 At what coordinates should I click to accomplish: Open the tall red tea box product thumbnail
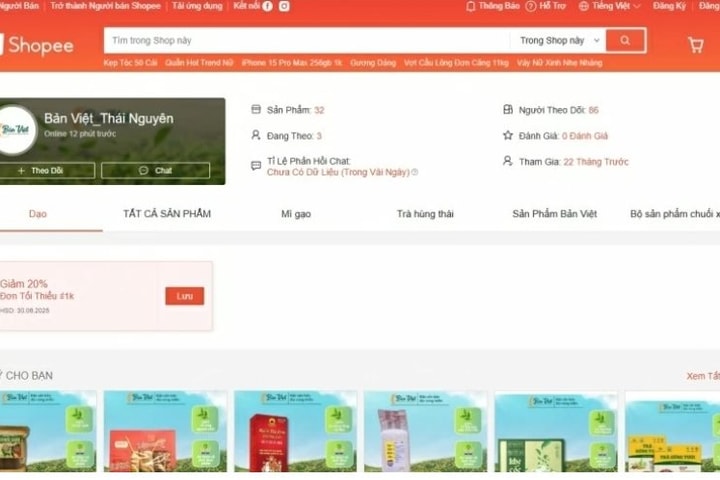[295, 431]
